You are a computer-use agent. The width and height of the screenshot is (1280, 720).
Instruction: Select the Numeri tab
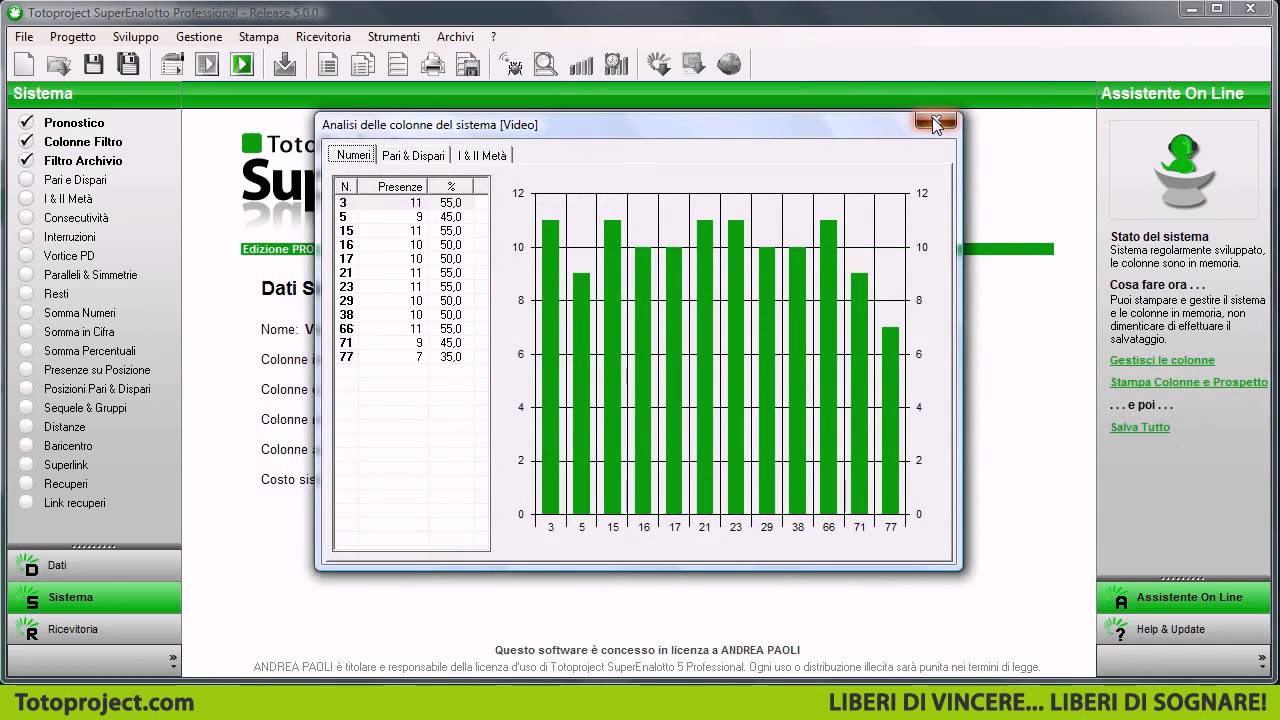coord(353,155)
